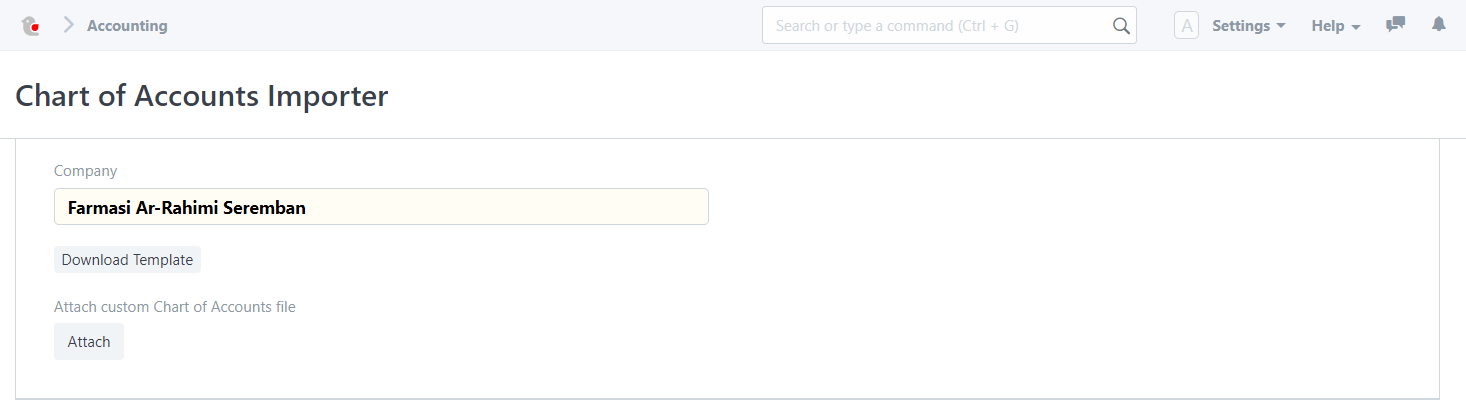Open the chat messages icon
This screenshot has width=1466, height=417.
pyautogui.click(x=1395, y=25)
